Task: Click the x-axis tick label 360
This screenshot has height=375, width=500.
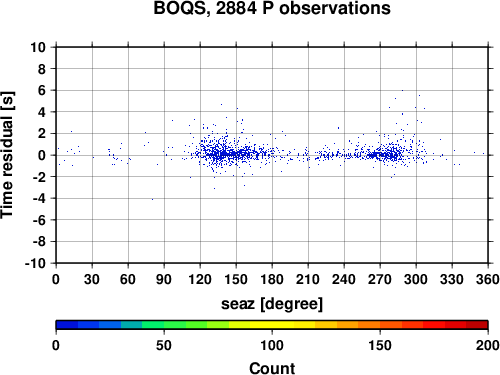Action: click(488, 279)
